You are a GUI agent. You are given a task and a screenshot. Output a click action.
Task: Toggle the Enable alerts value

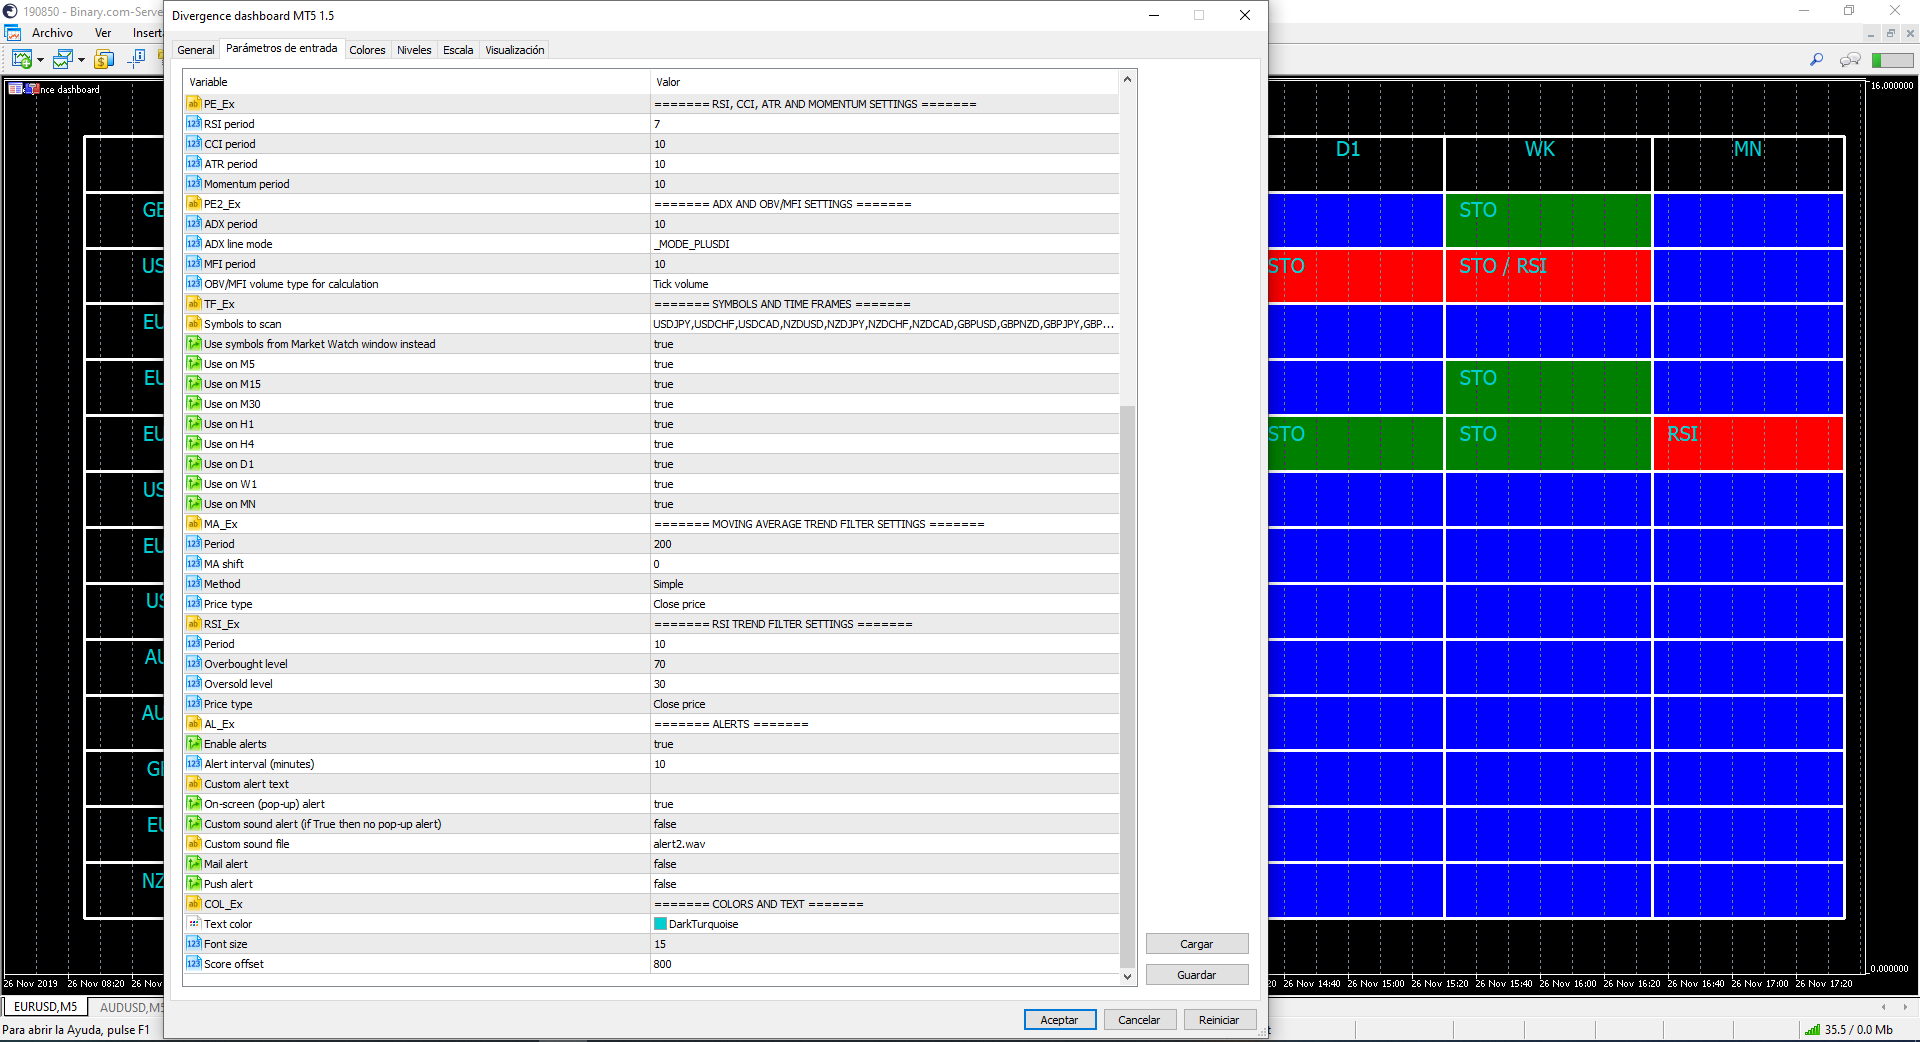[884, 744]
